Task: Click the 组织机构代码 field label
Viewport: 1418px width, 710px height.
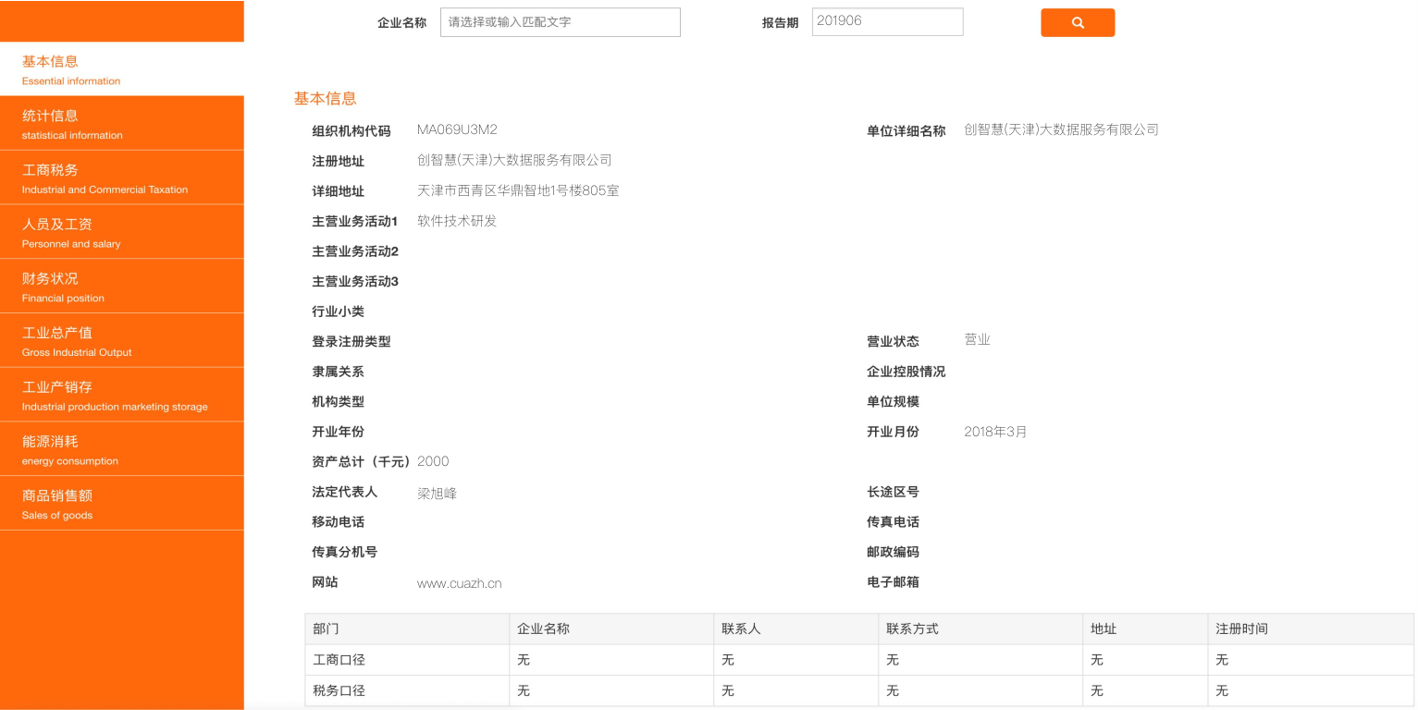Action: click(x=351, y=131)
